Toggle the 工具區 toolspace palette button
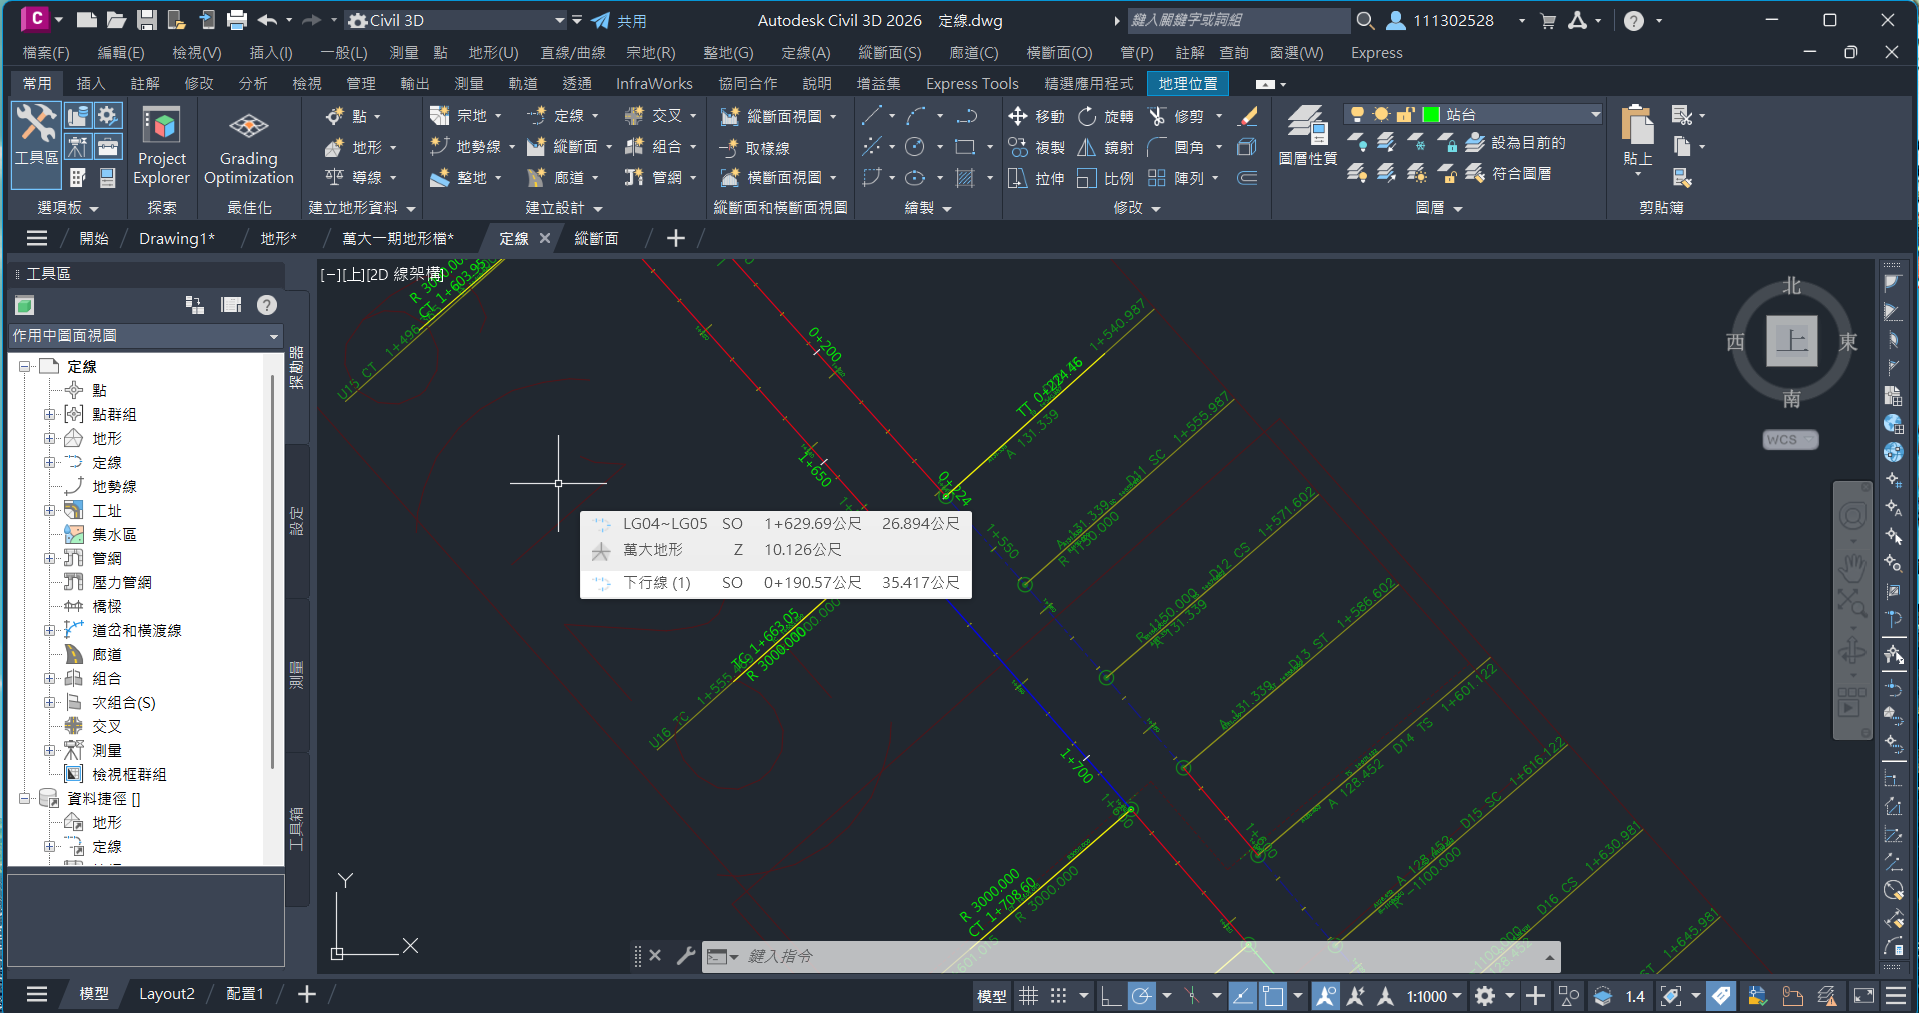The width and height of the screenshot is (1919, 1013). click(x=36, y=145)
